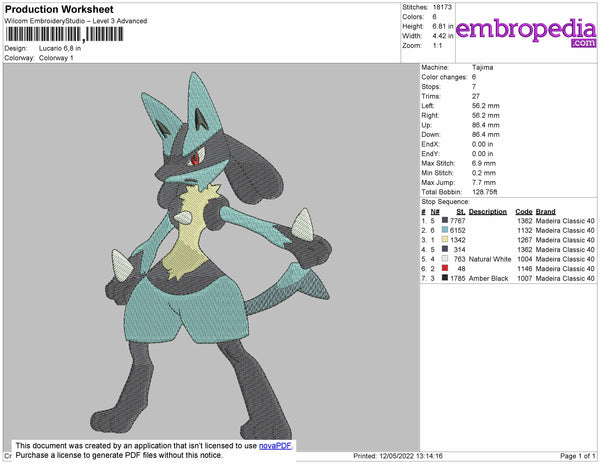Click the design barcode

tap(64, 34)
